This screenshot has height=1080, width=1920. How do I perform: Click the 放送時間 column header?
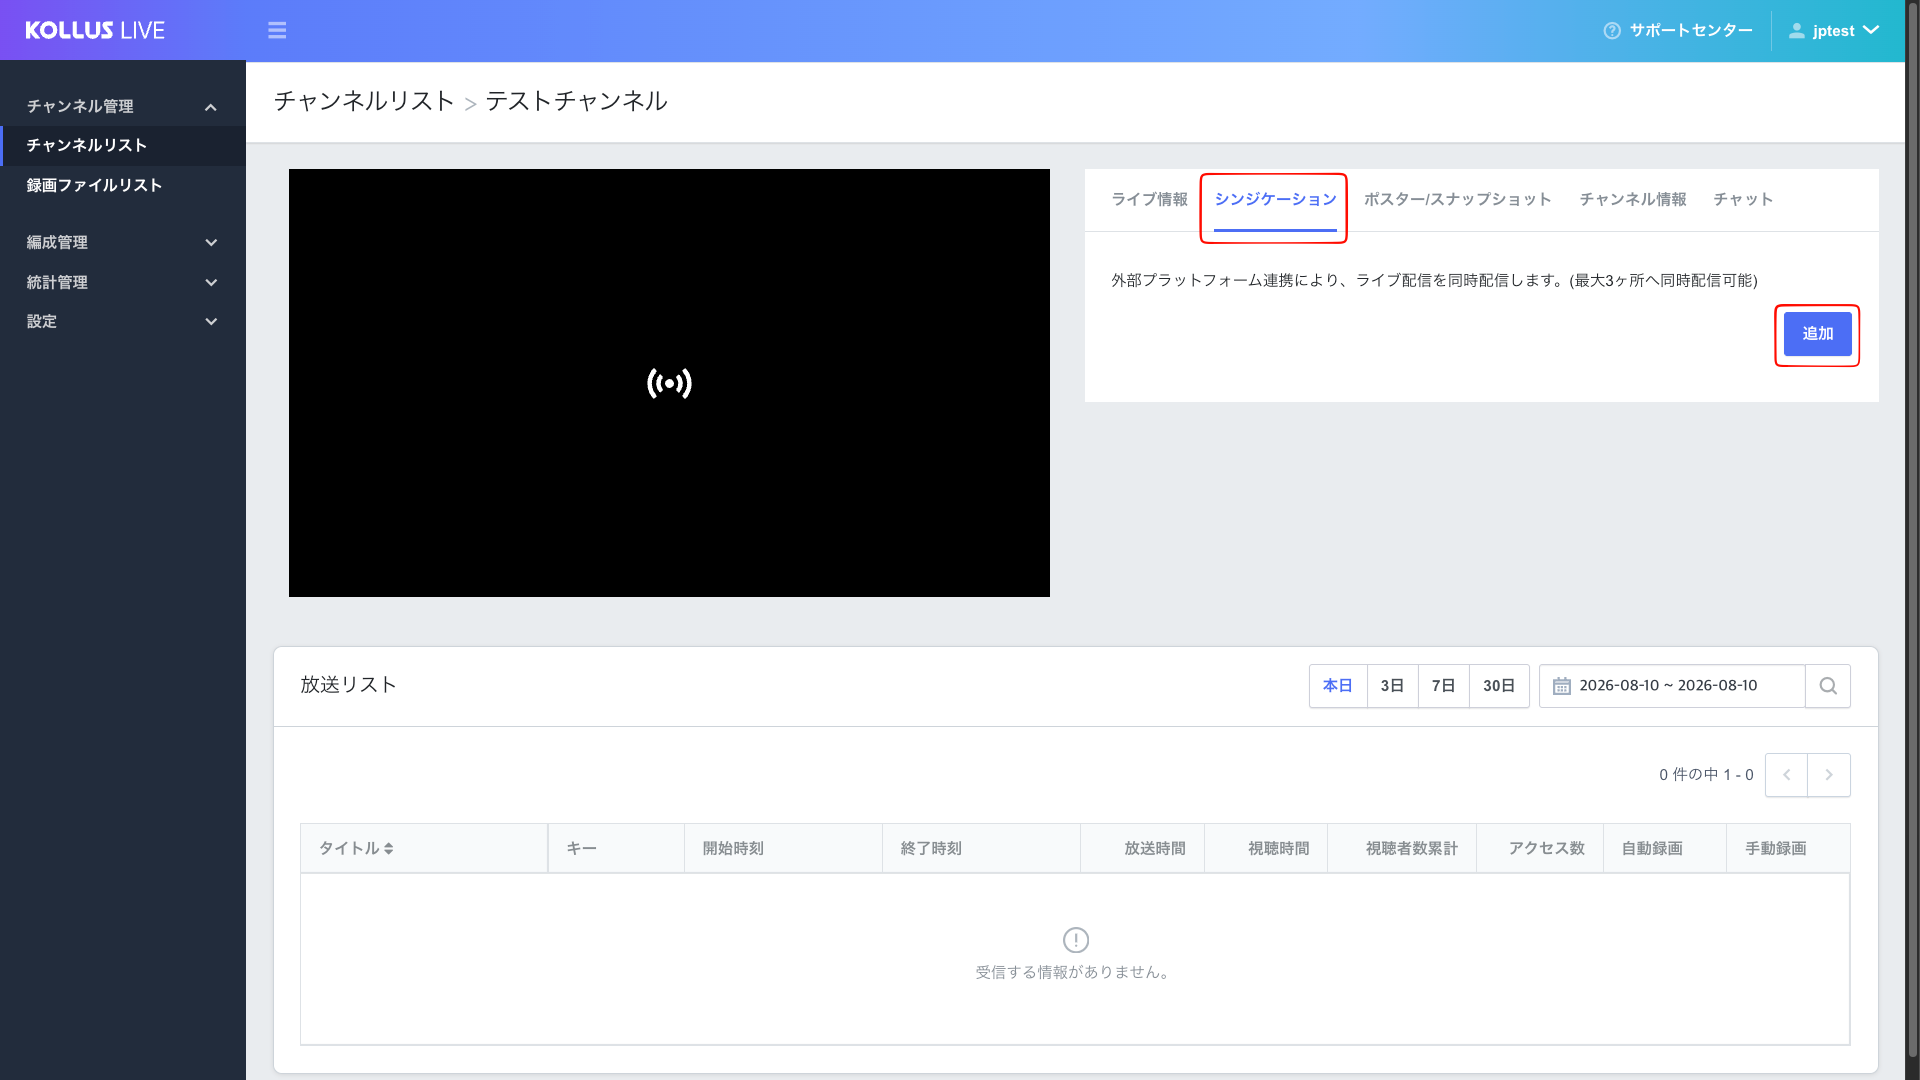click(x=1142, y=848)
